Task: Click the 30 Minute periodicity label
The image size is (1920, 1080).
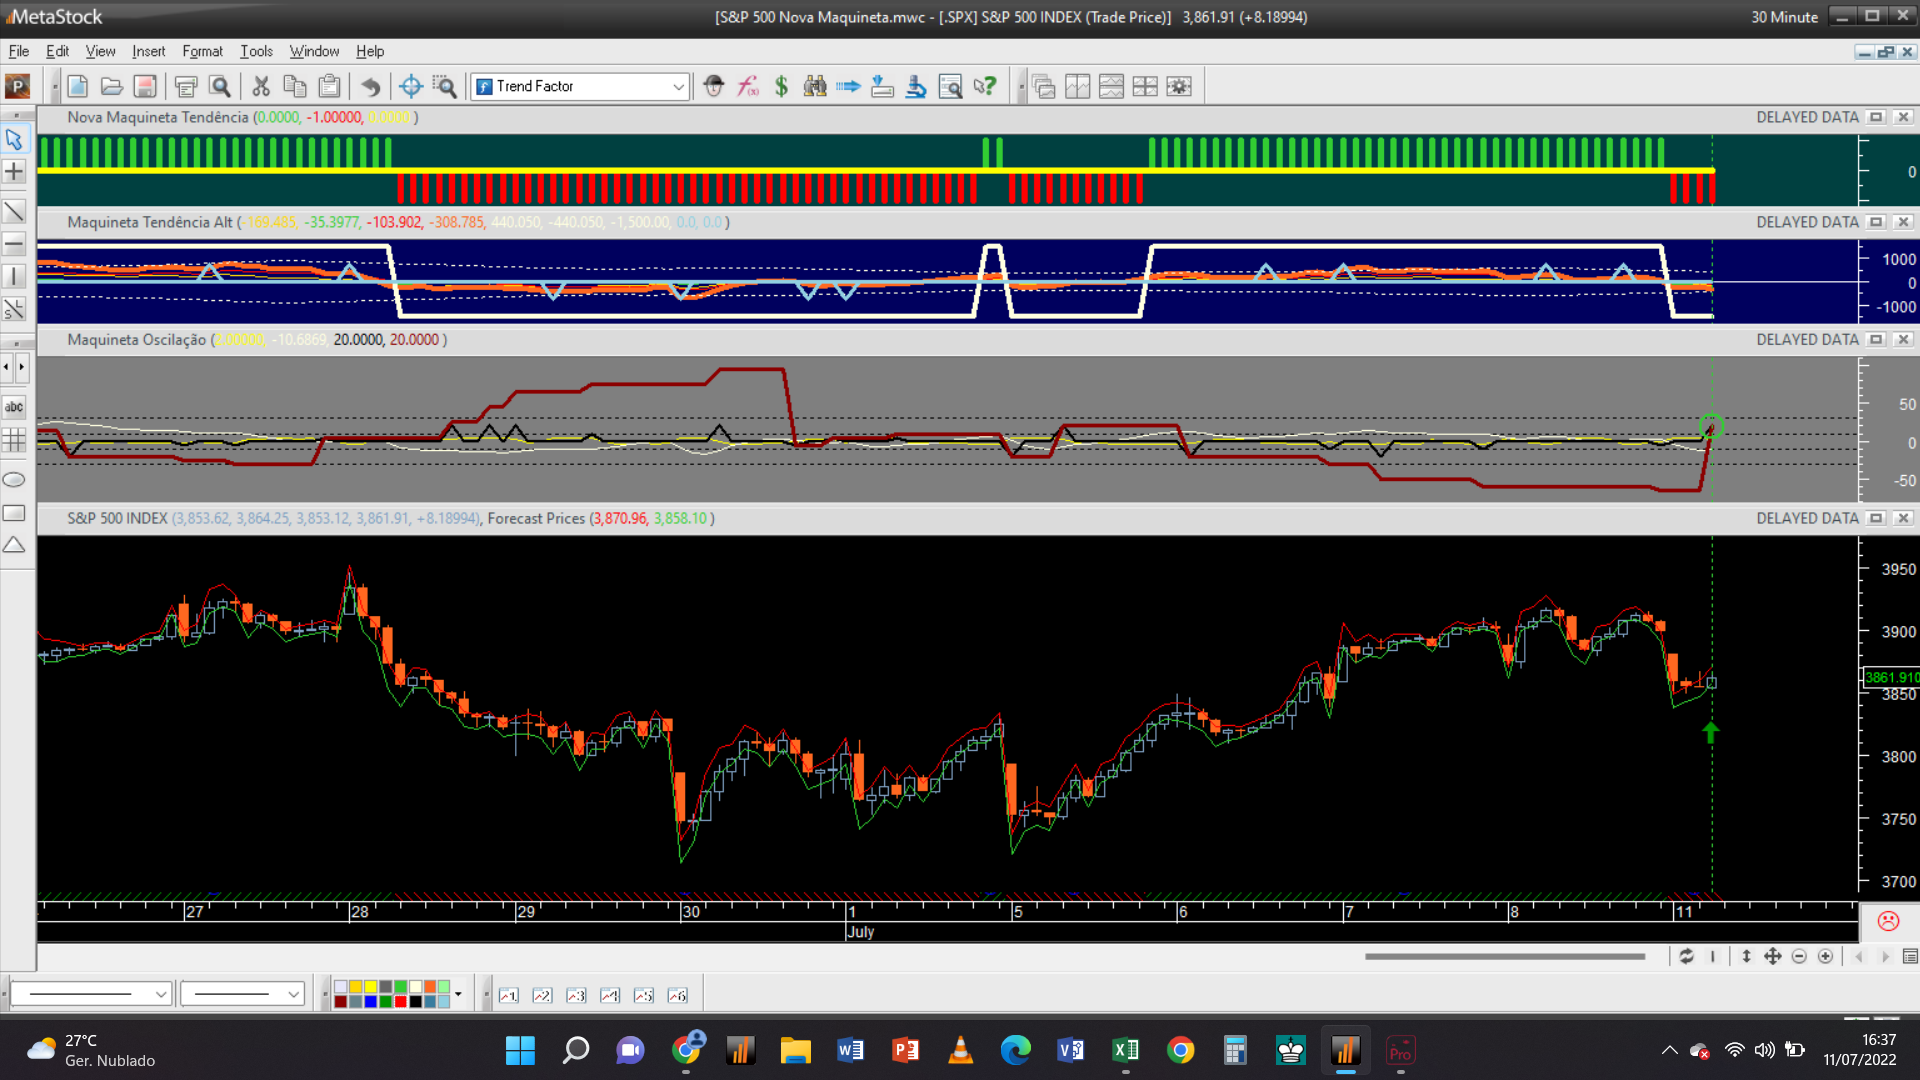Action: (1784, 17)
